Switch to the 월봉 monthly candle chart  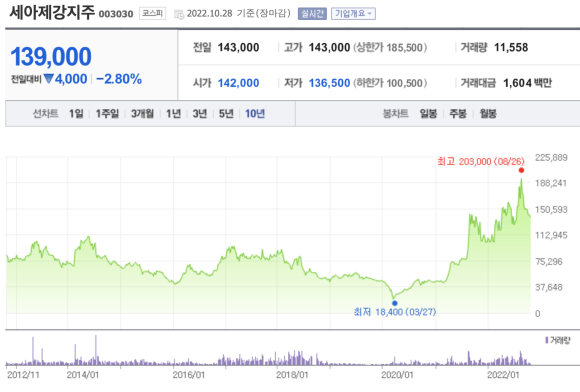click(488, 114)
